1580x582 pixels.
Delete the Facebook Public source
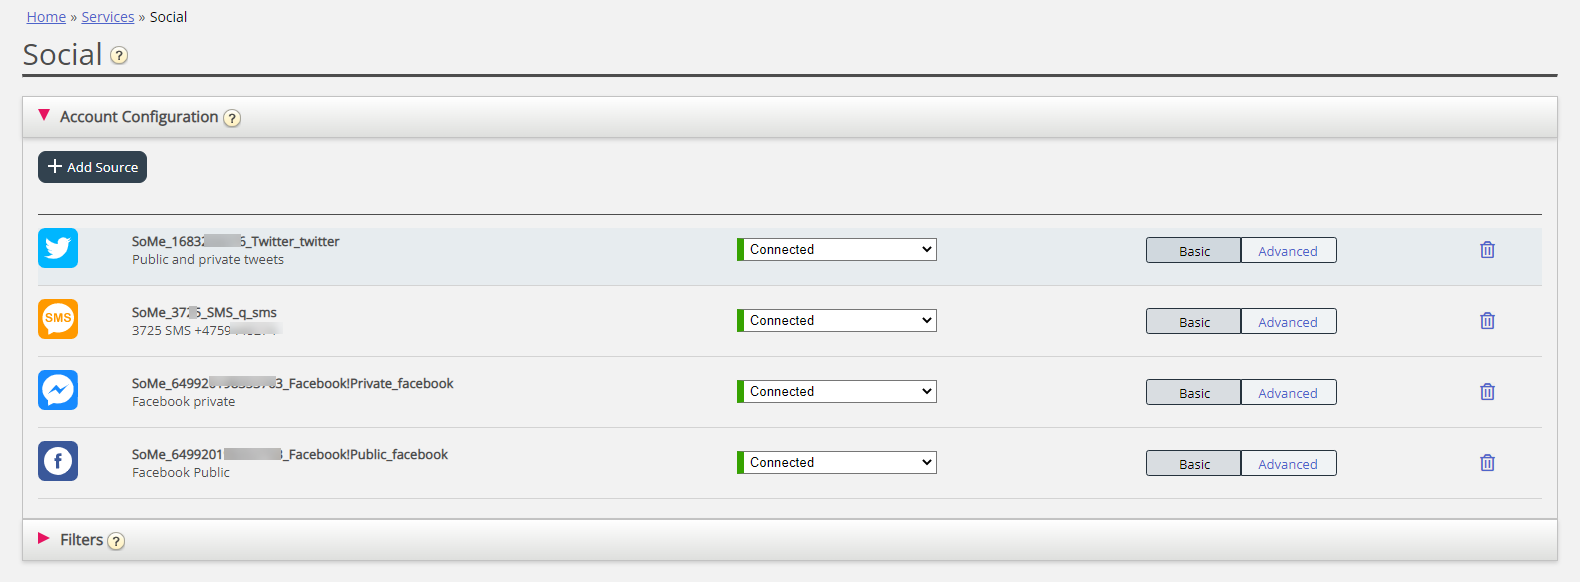tap(1487, 463)
